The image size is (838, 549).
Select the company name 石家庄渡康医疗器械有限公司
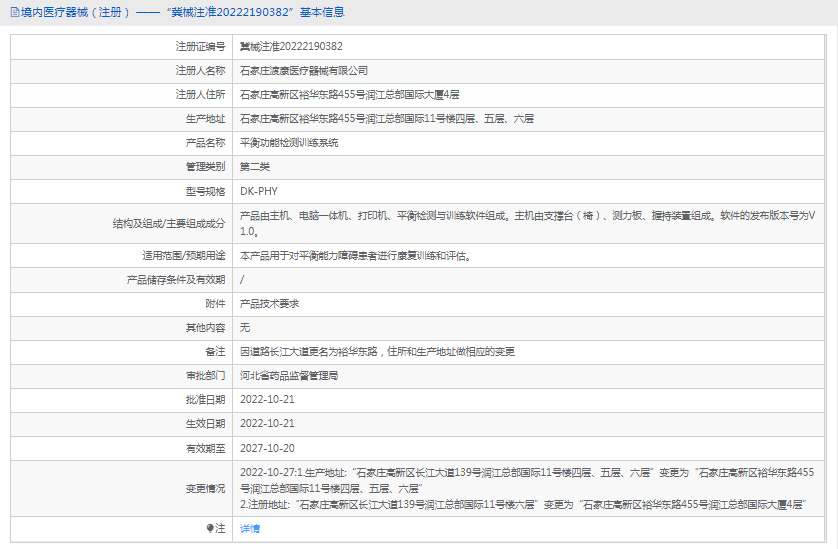[304, 71]
